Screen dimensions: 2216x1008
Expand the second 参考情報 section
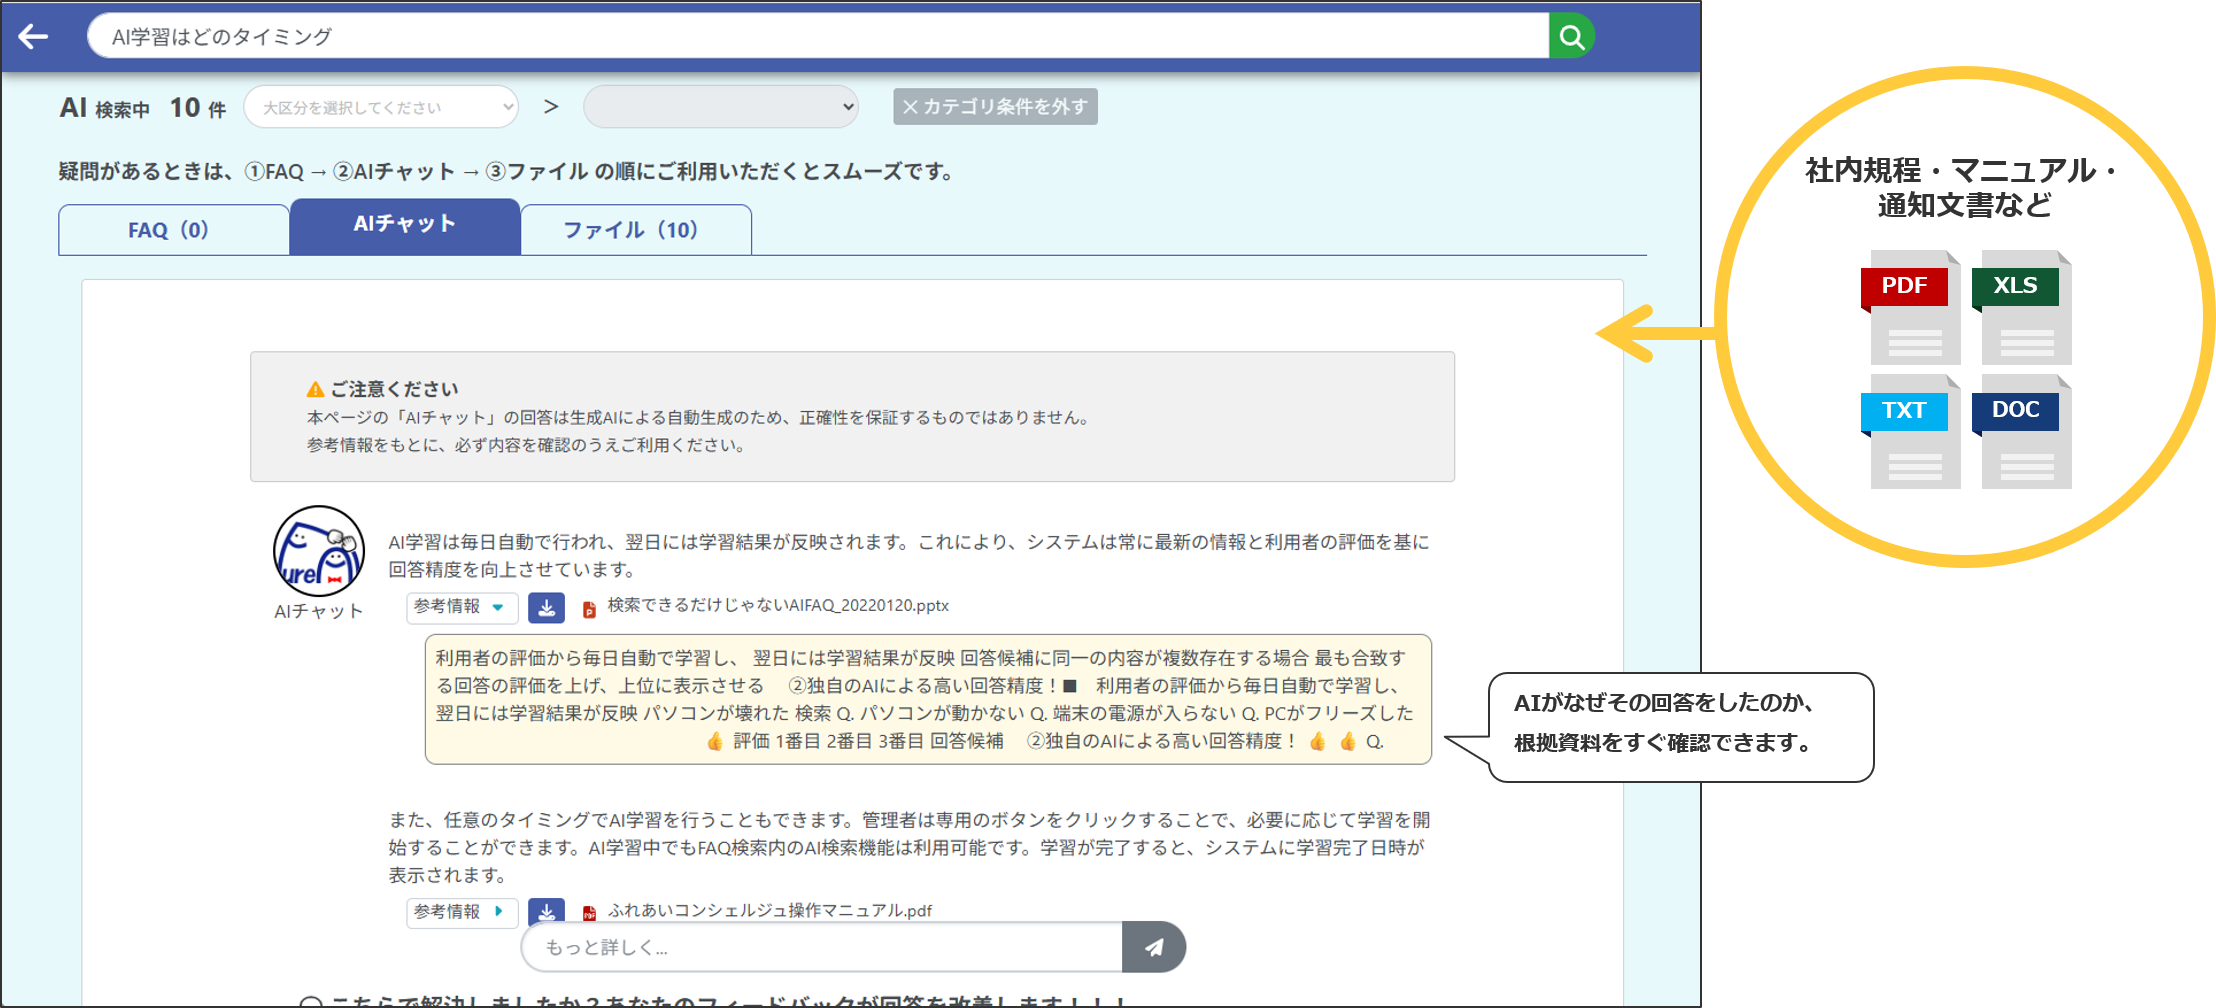pyautogui.click(x=461, y=911)
